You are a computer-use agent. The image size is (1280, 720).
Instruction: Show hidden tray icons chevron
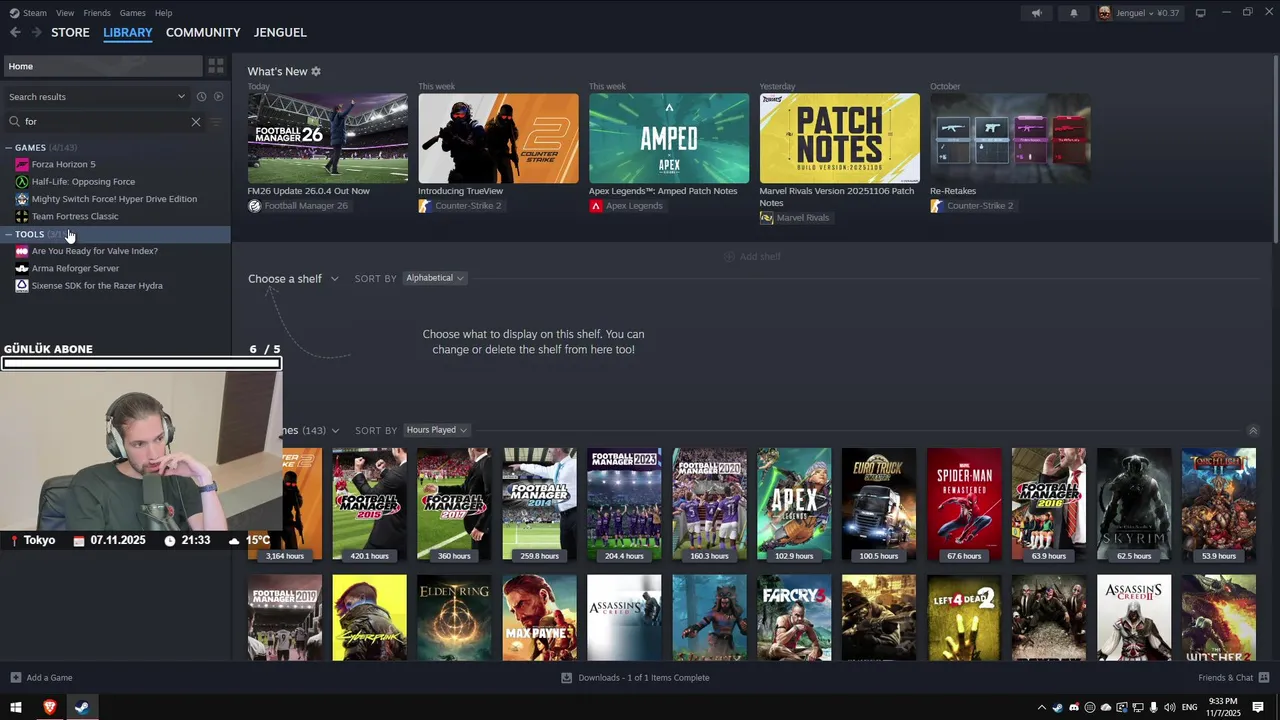(1042, 708)
